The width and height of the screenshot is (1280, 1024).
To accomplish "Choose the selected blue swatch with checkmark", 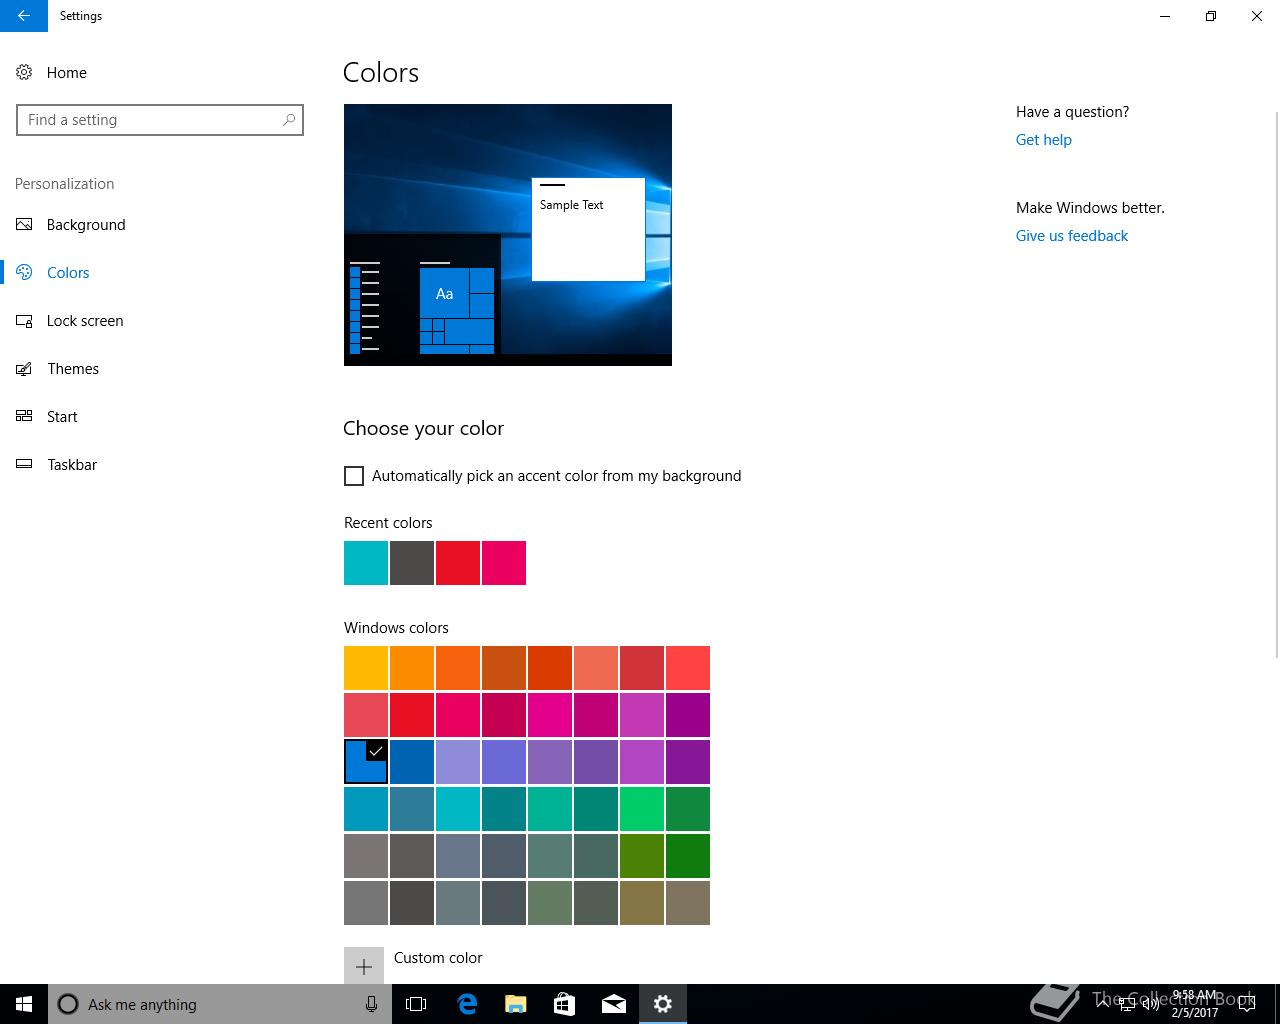I will (366, 762).
